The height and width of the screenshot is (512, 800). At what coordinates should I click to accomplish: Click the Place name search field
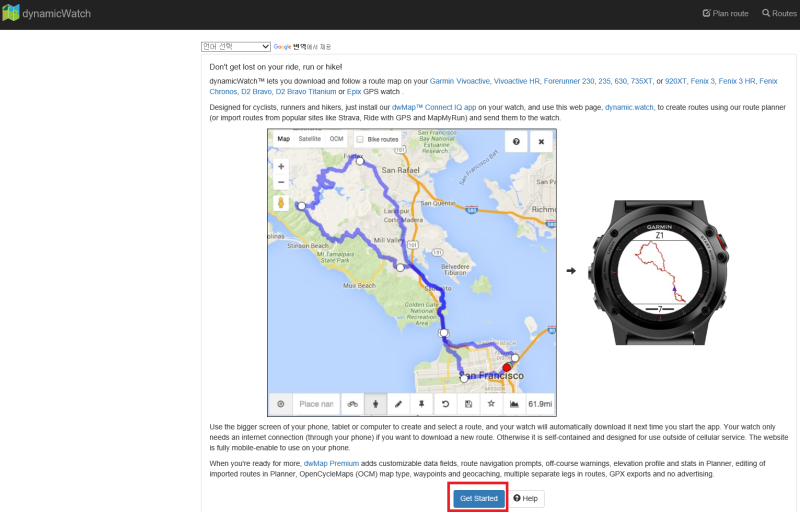(316, 404)
